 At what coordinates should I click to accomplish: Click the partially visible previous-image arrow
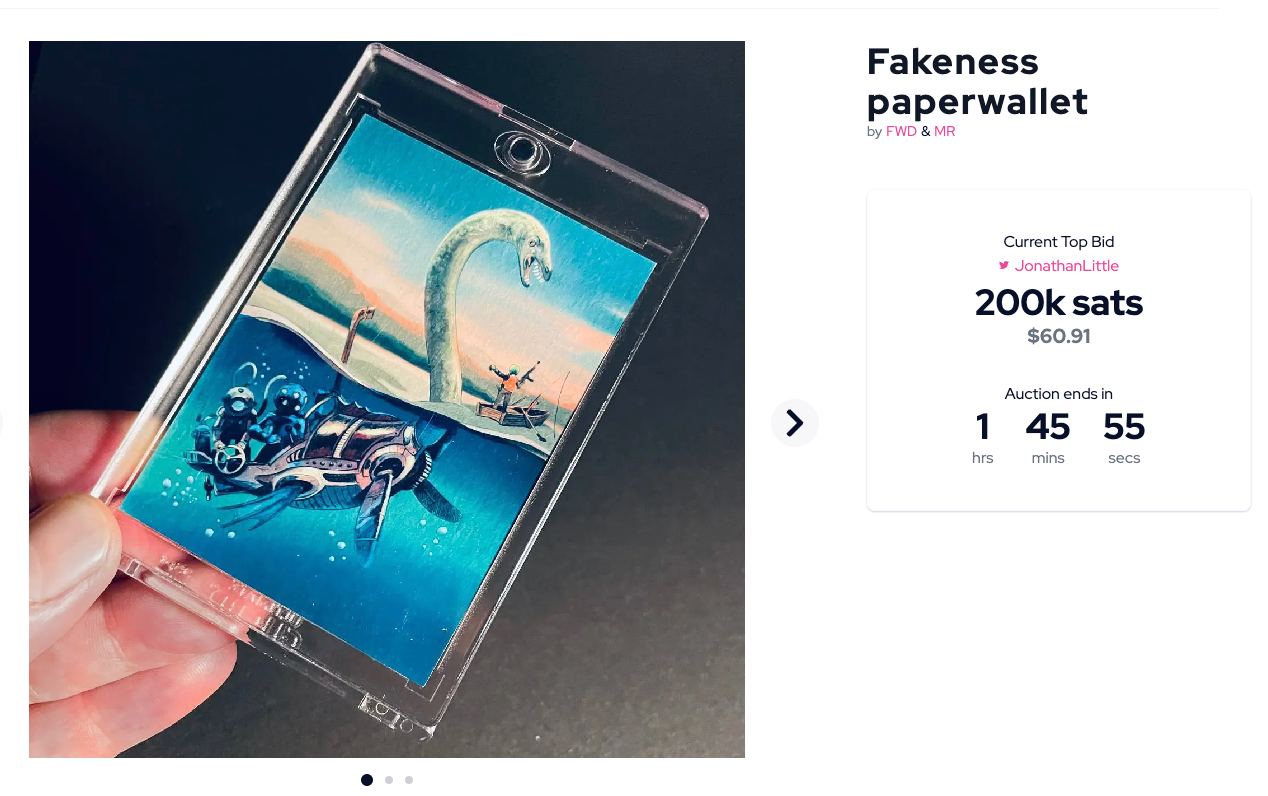tap(1, 423)
